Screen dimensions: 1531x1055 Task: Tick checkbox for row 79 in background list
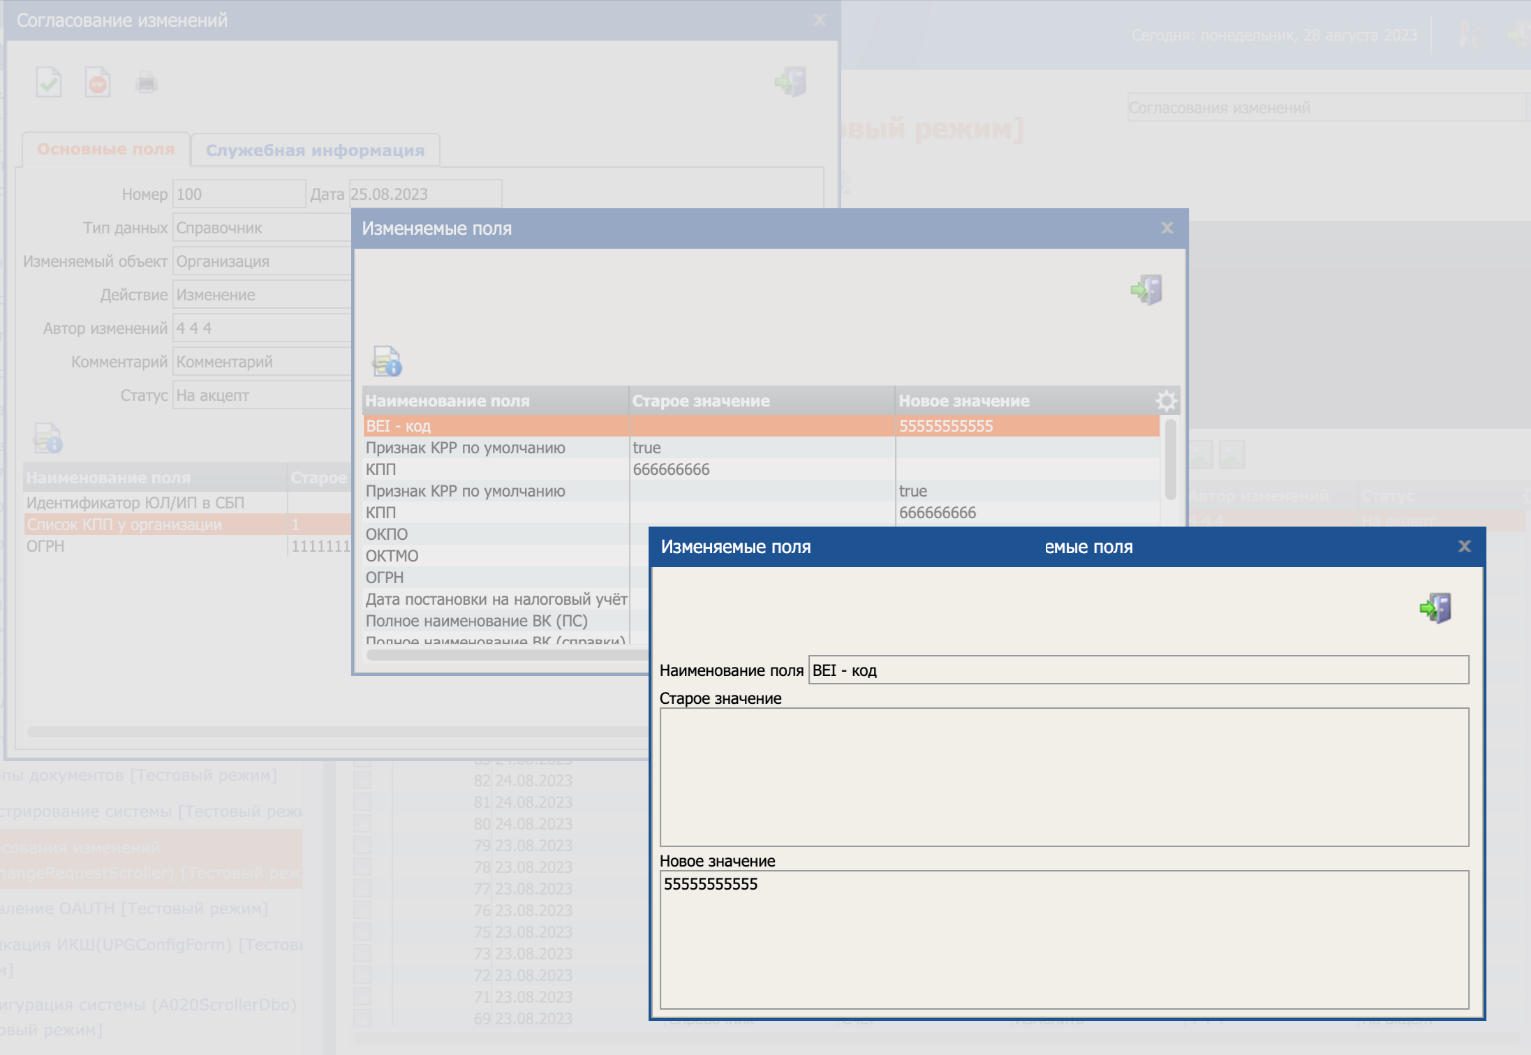click(x=362, y=845)
